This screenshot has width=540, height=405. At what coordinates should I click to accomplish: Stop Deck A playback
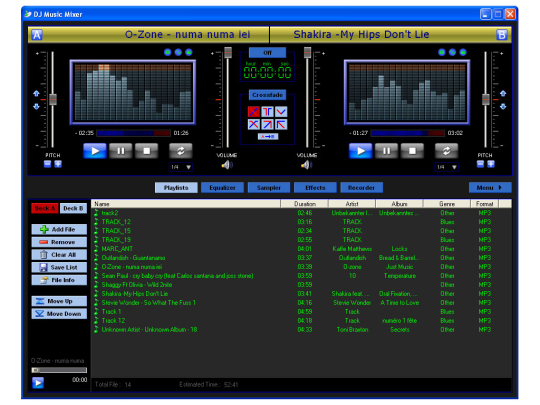146,151
